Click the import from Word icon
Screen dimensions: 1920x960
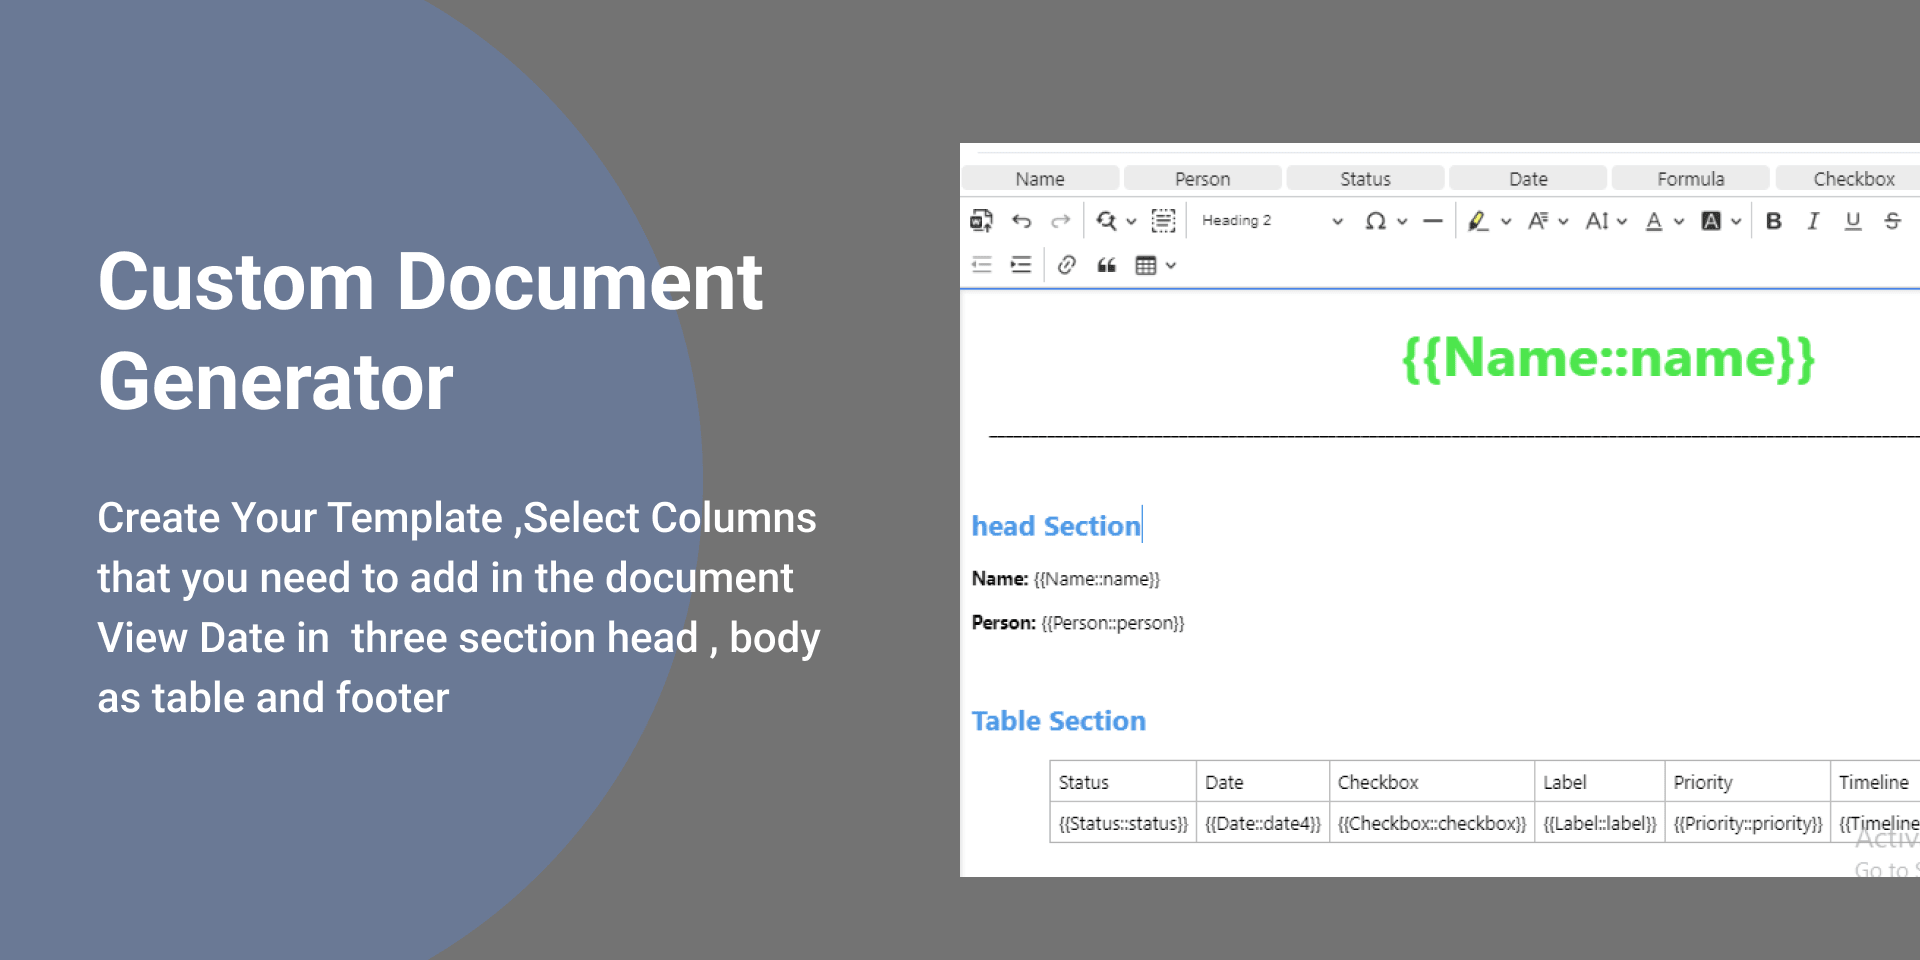(981, 221)
